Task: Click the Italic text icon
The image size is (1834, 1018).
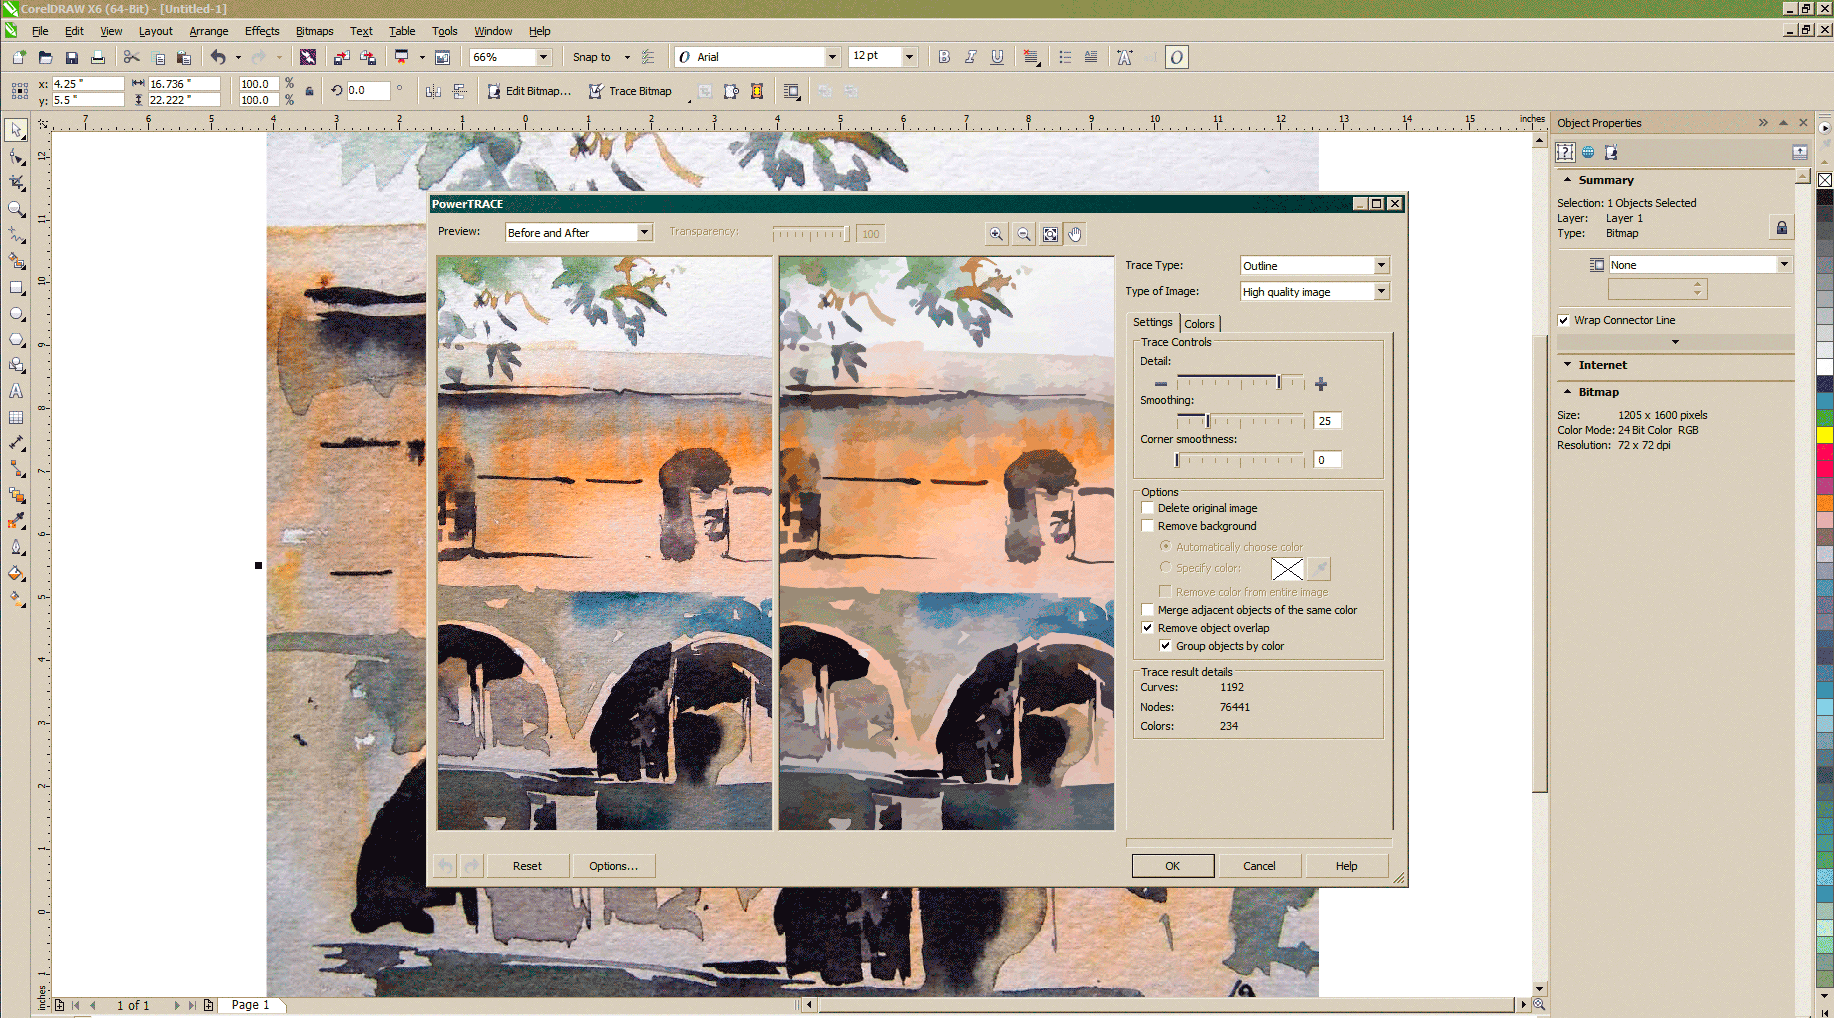Action: click(970, 57)
